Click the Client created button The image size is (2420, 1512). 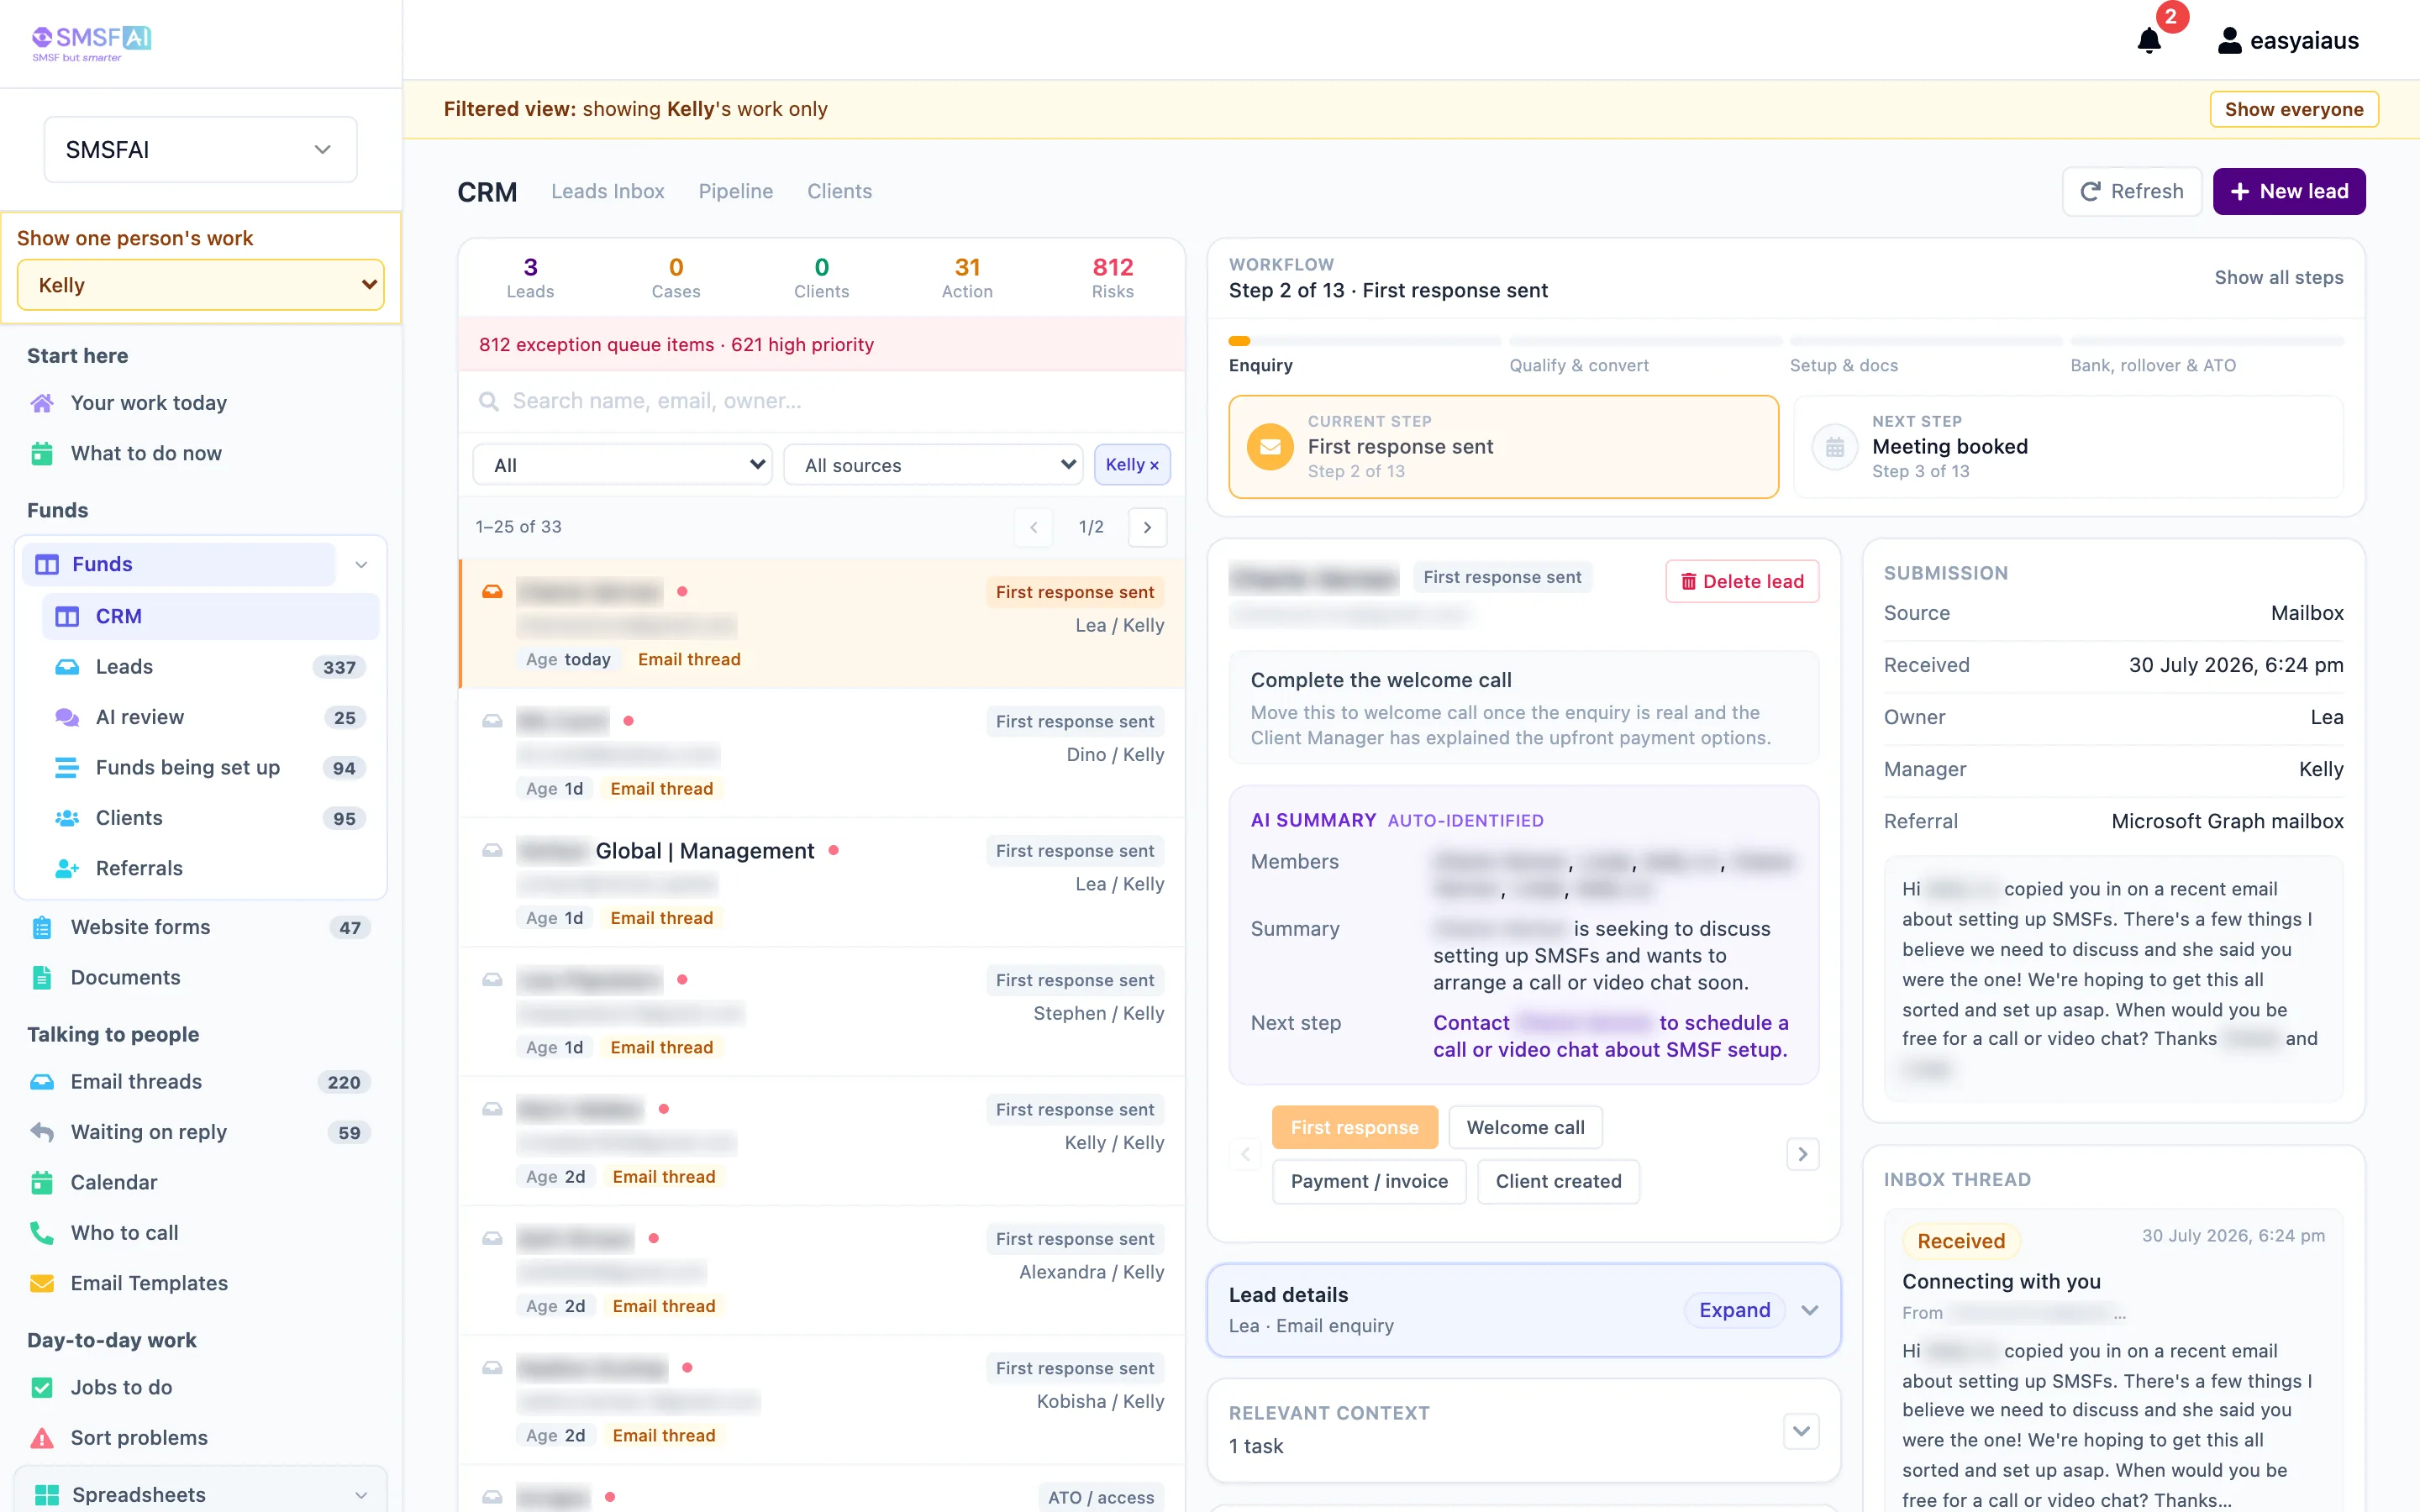pos(1558,1181)
